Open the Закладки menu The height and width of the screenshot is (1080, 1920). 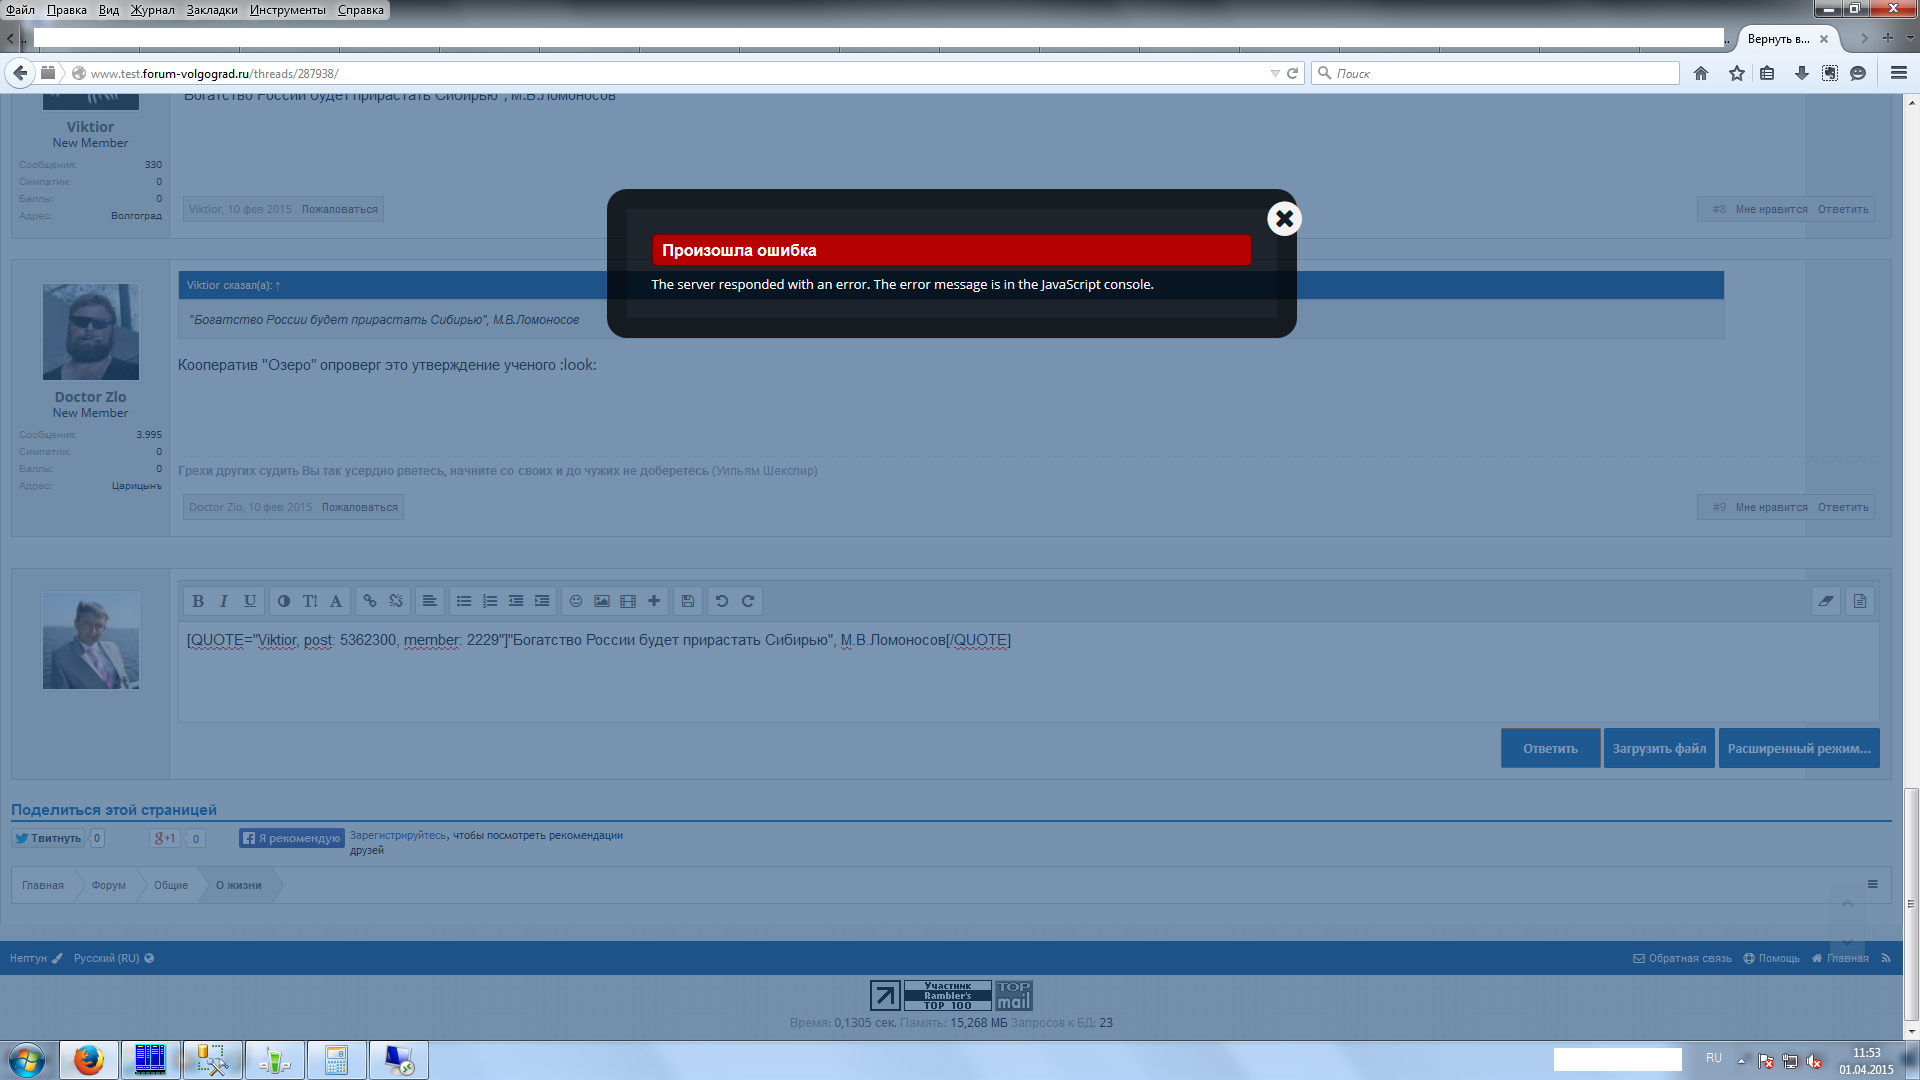point(212,10)
